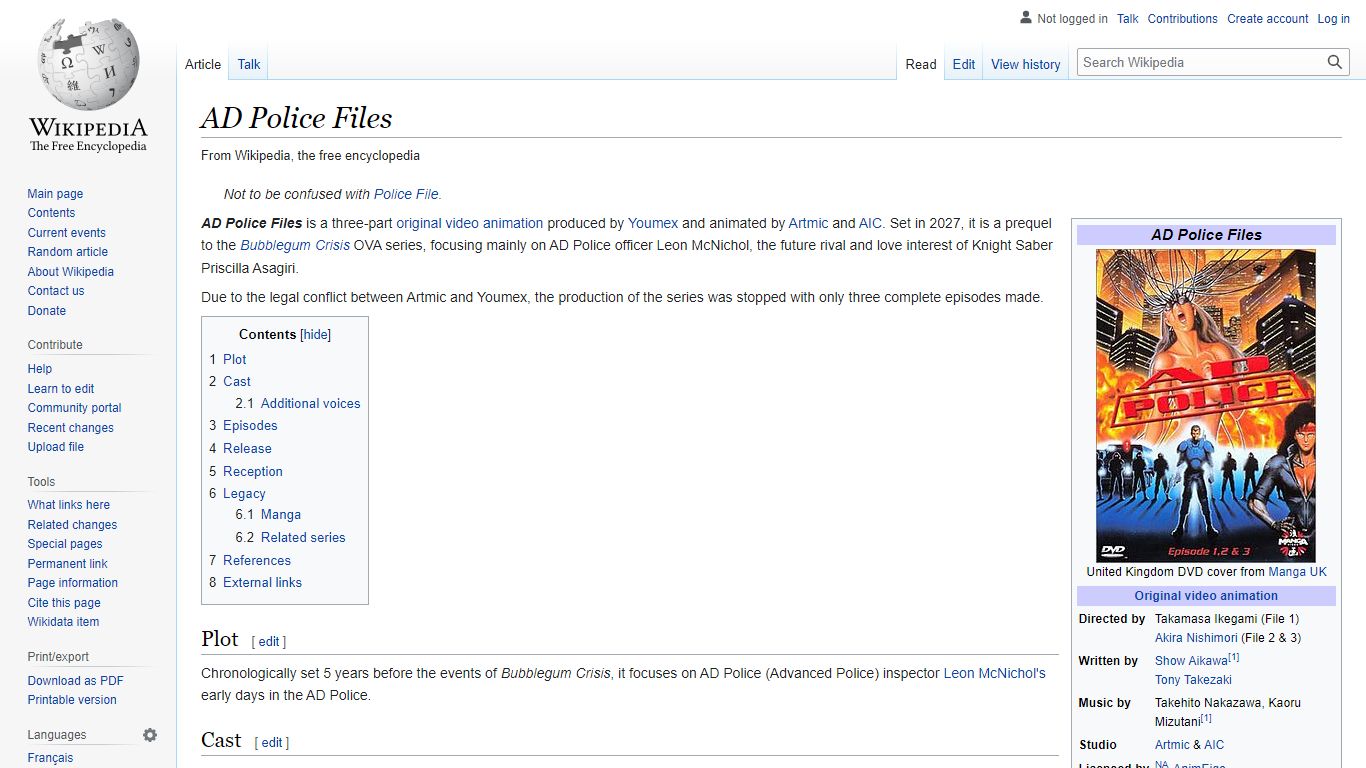Open Special pages

point(65,544)
